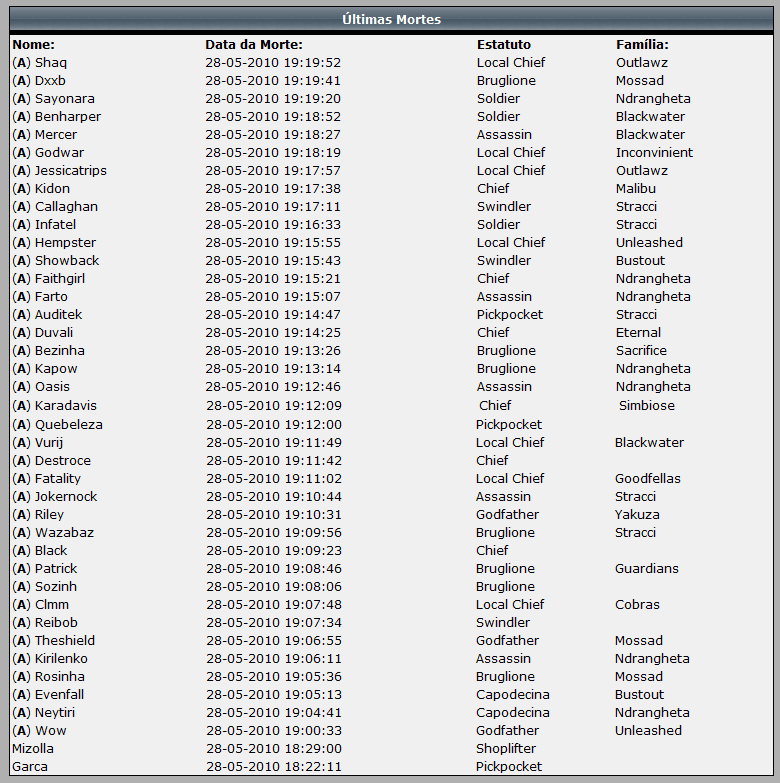Click player name Jessicatrips
The height and width of the screenshot is (783, 780).
pyautogui.click(x=70, y=171)
